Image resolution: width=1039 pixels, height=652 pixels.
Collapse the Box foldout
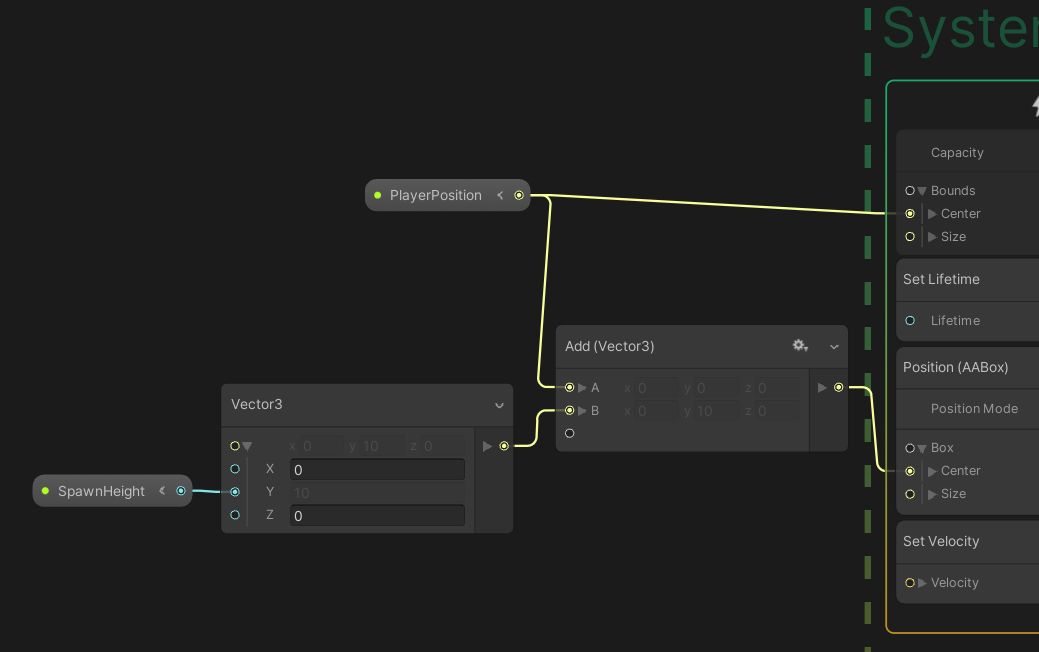coord(922,449)
